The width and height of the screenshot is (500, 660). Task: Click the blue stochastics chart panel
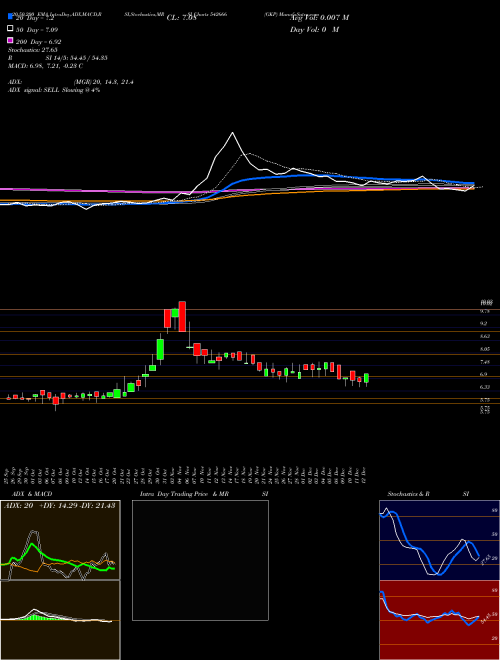tap(439, 540)
